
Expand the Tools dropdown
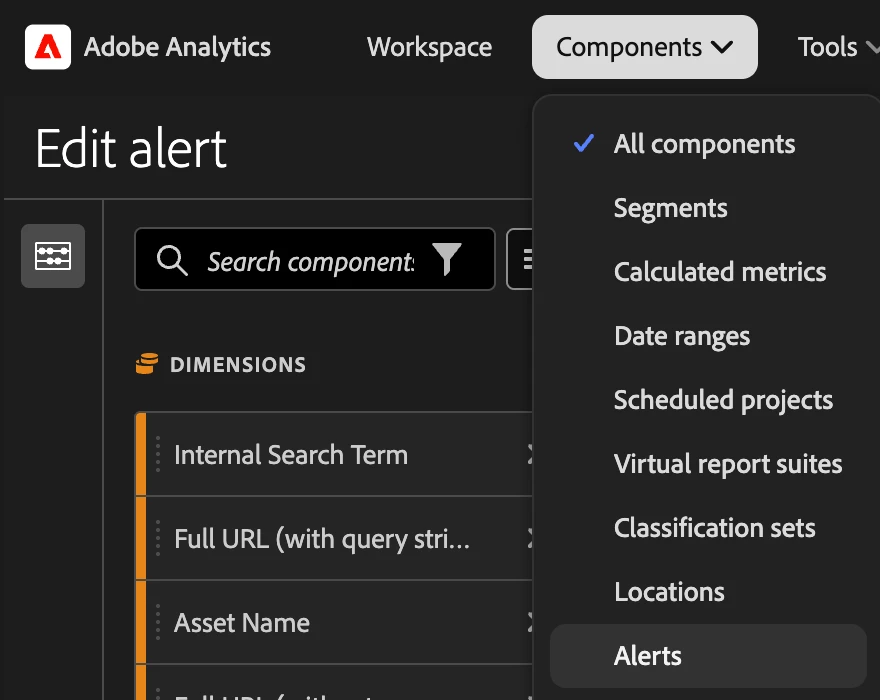(x=836, y=47)
